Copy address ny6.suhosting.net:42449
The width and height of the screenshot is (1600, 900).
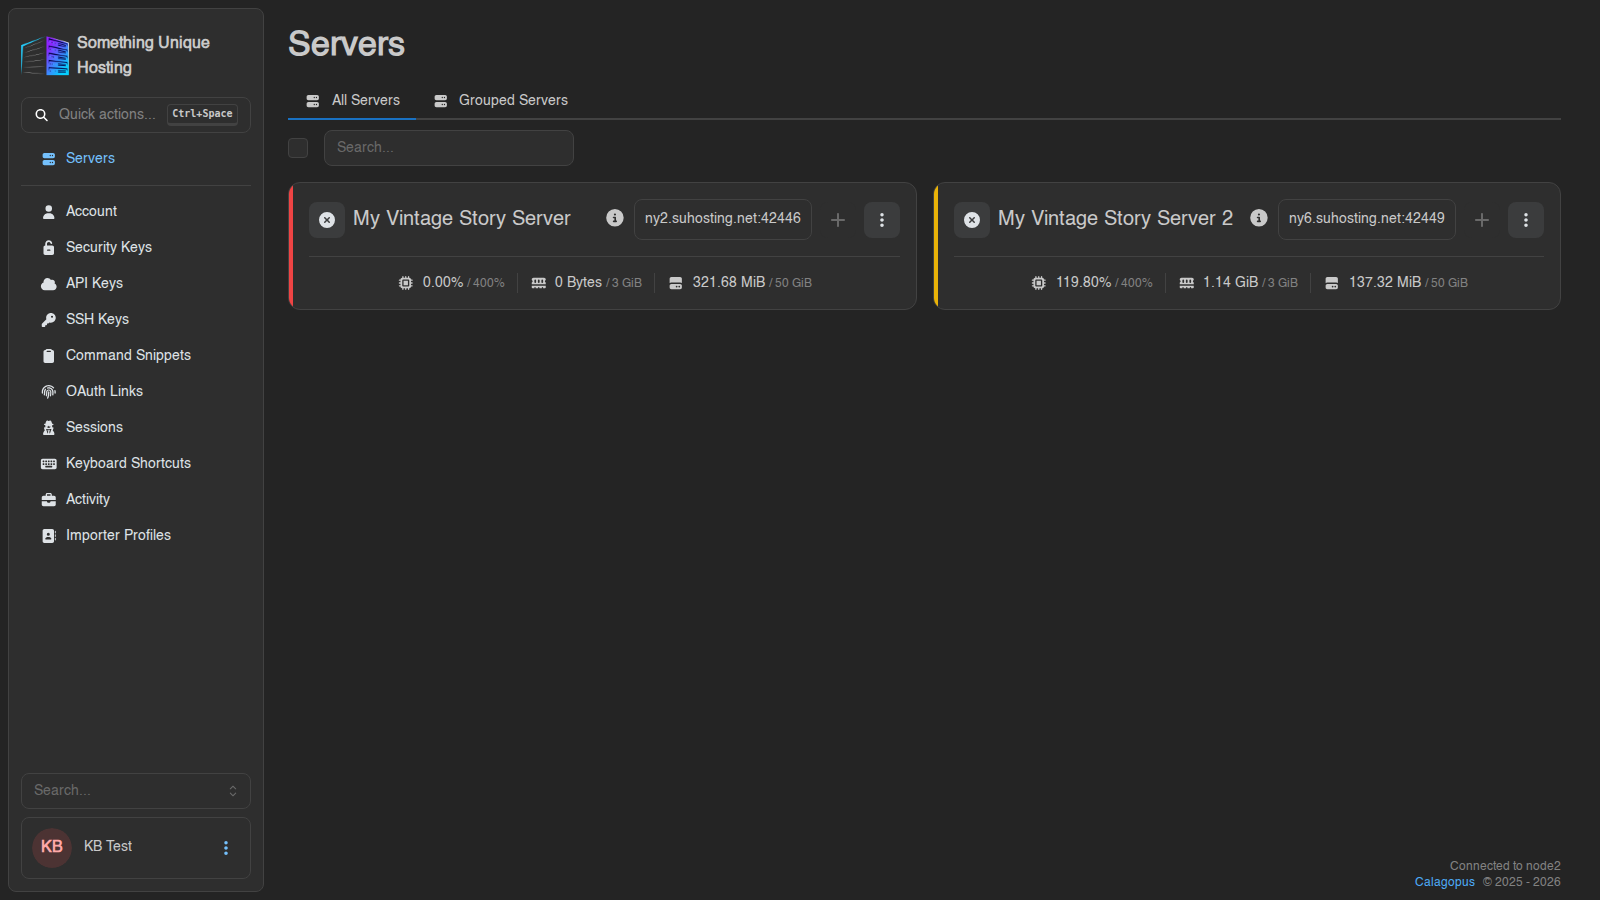(x=1367, y=219)
